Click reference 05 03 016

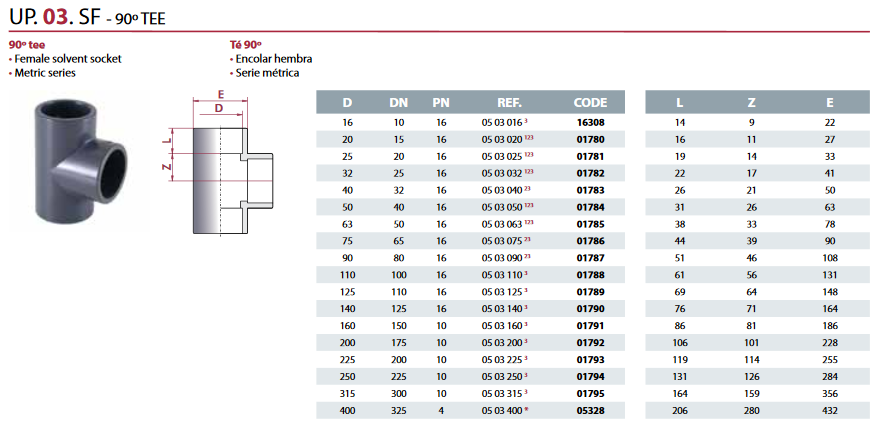point(503,122)
